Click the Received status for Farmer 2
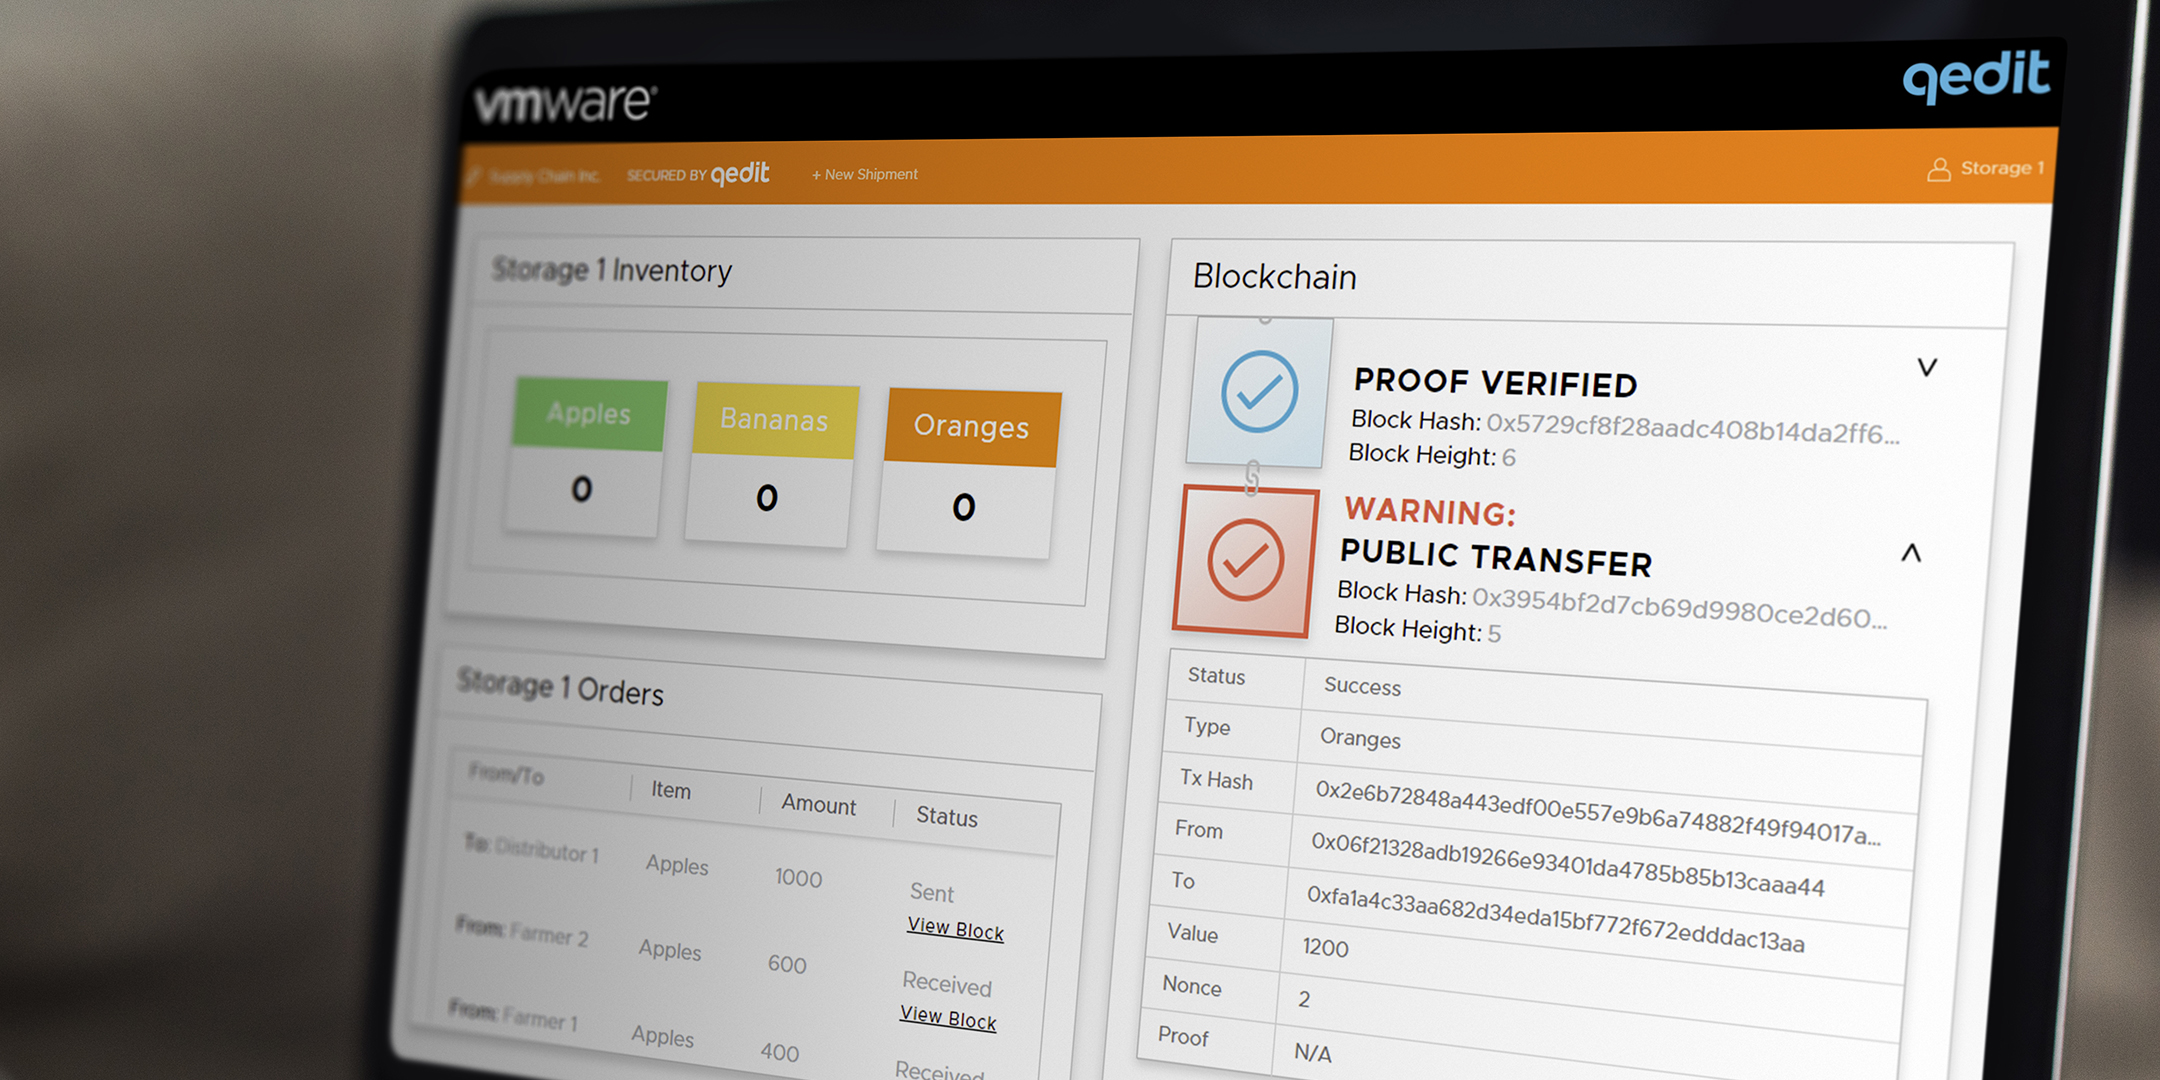Image resolution: width=2160 pixels, height=1080 pixels. (947, 985)
